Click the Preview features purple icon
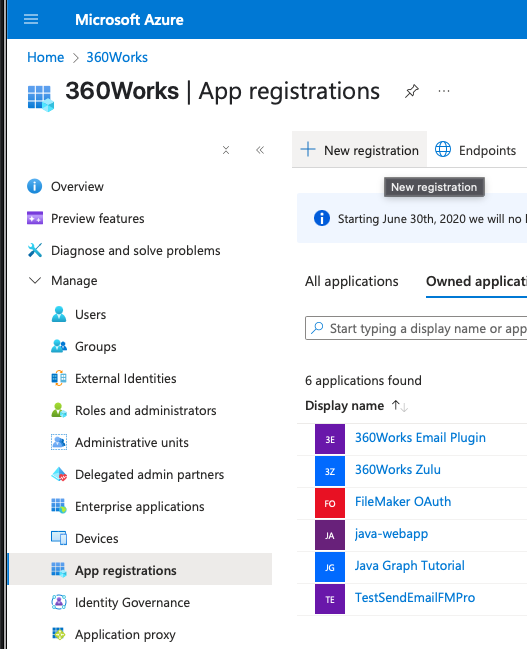Image resolution: width=527 pixels, height=649 pixels. [x=35, y=218]
